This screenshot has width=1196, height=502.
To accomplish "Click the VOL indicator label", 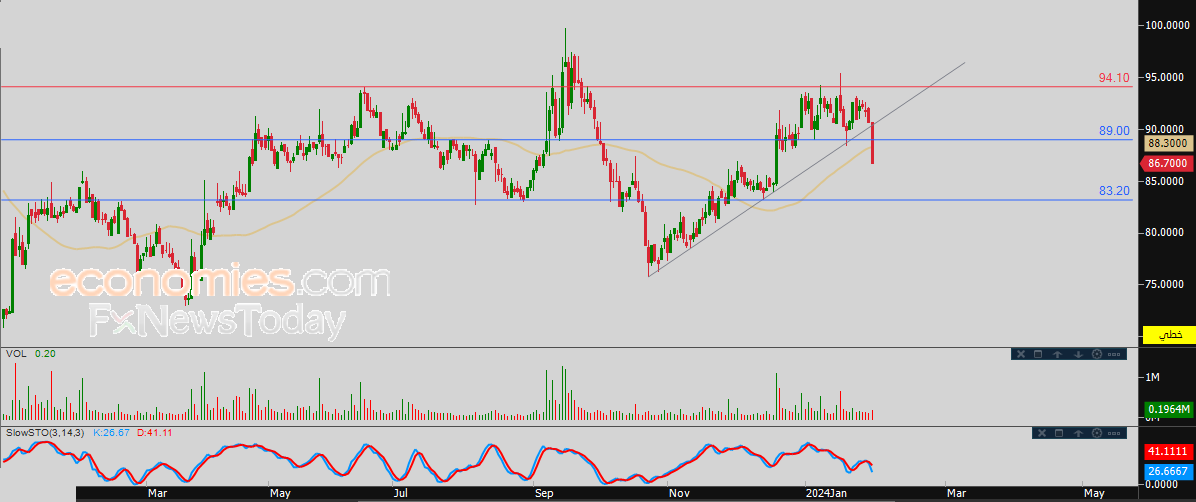I will (x=14, y=354).
